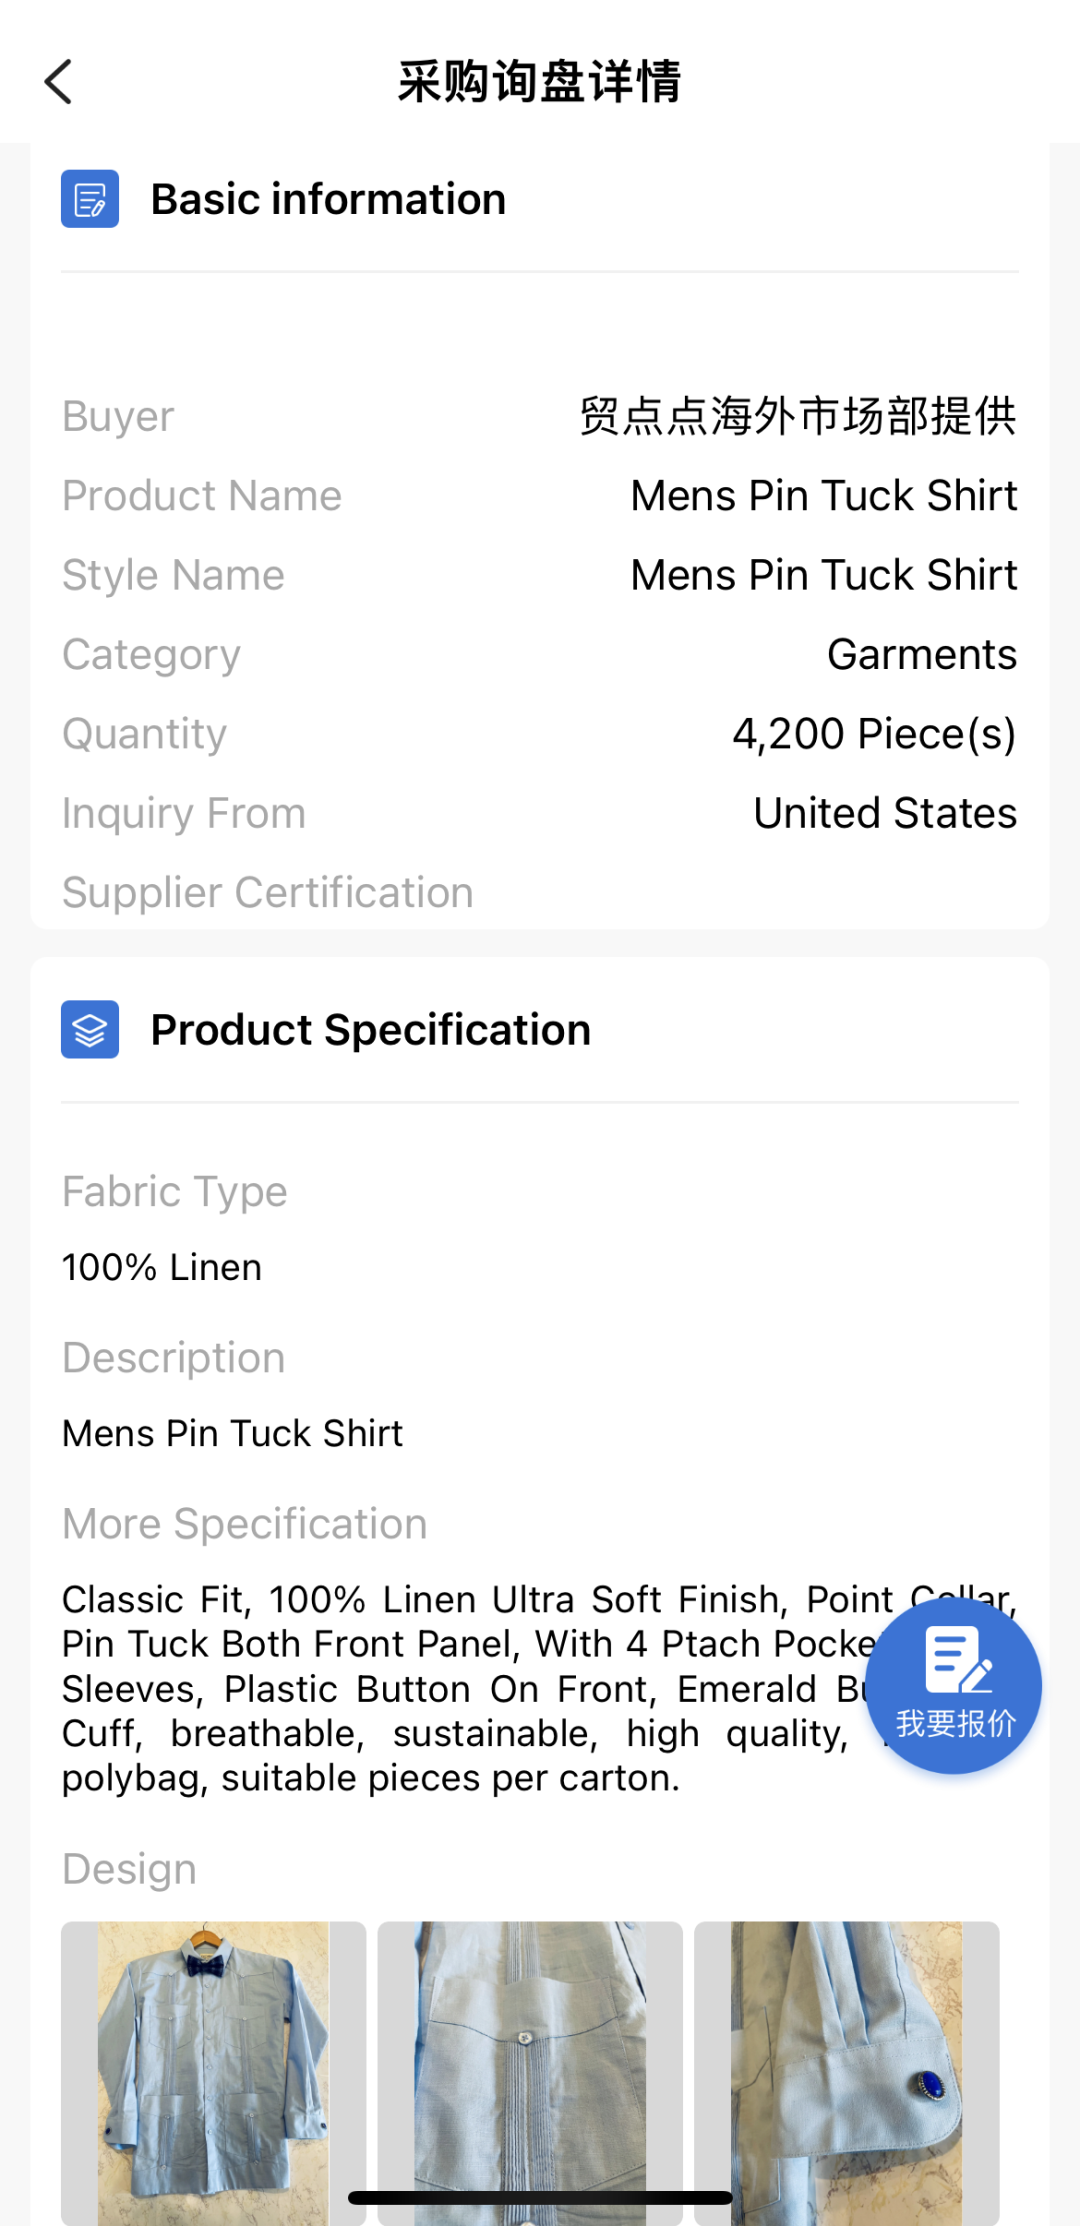Tap the Basic information heading

tap(328, 199)
